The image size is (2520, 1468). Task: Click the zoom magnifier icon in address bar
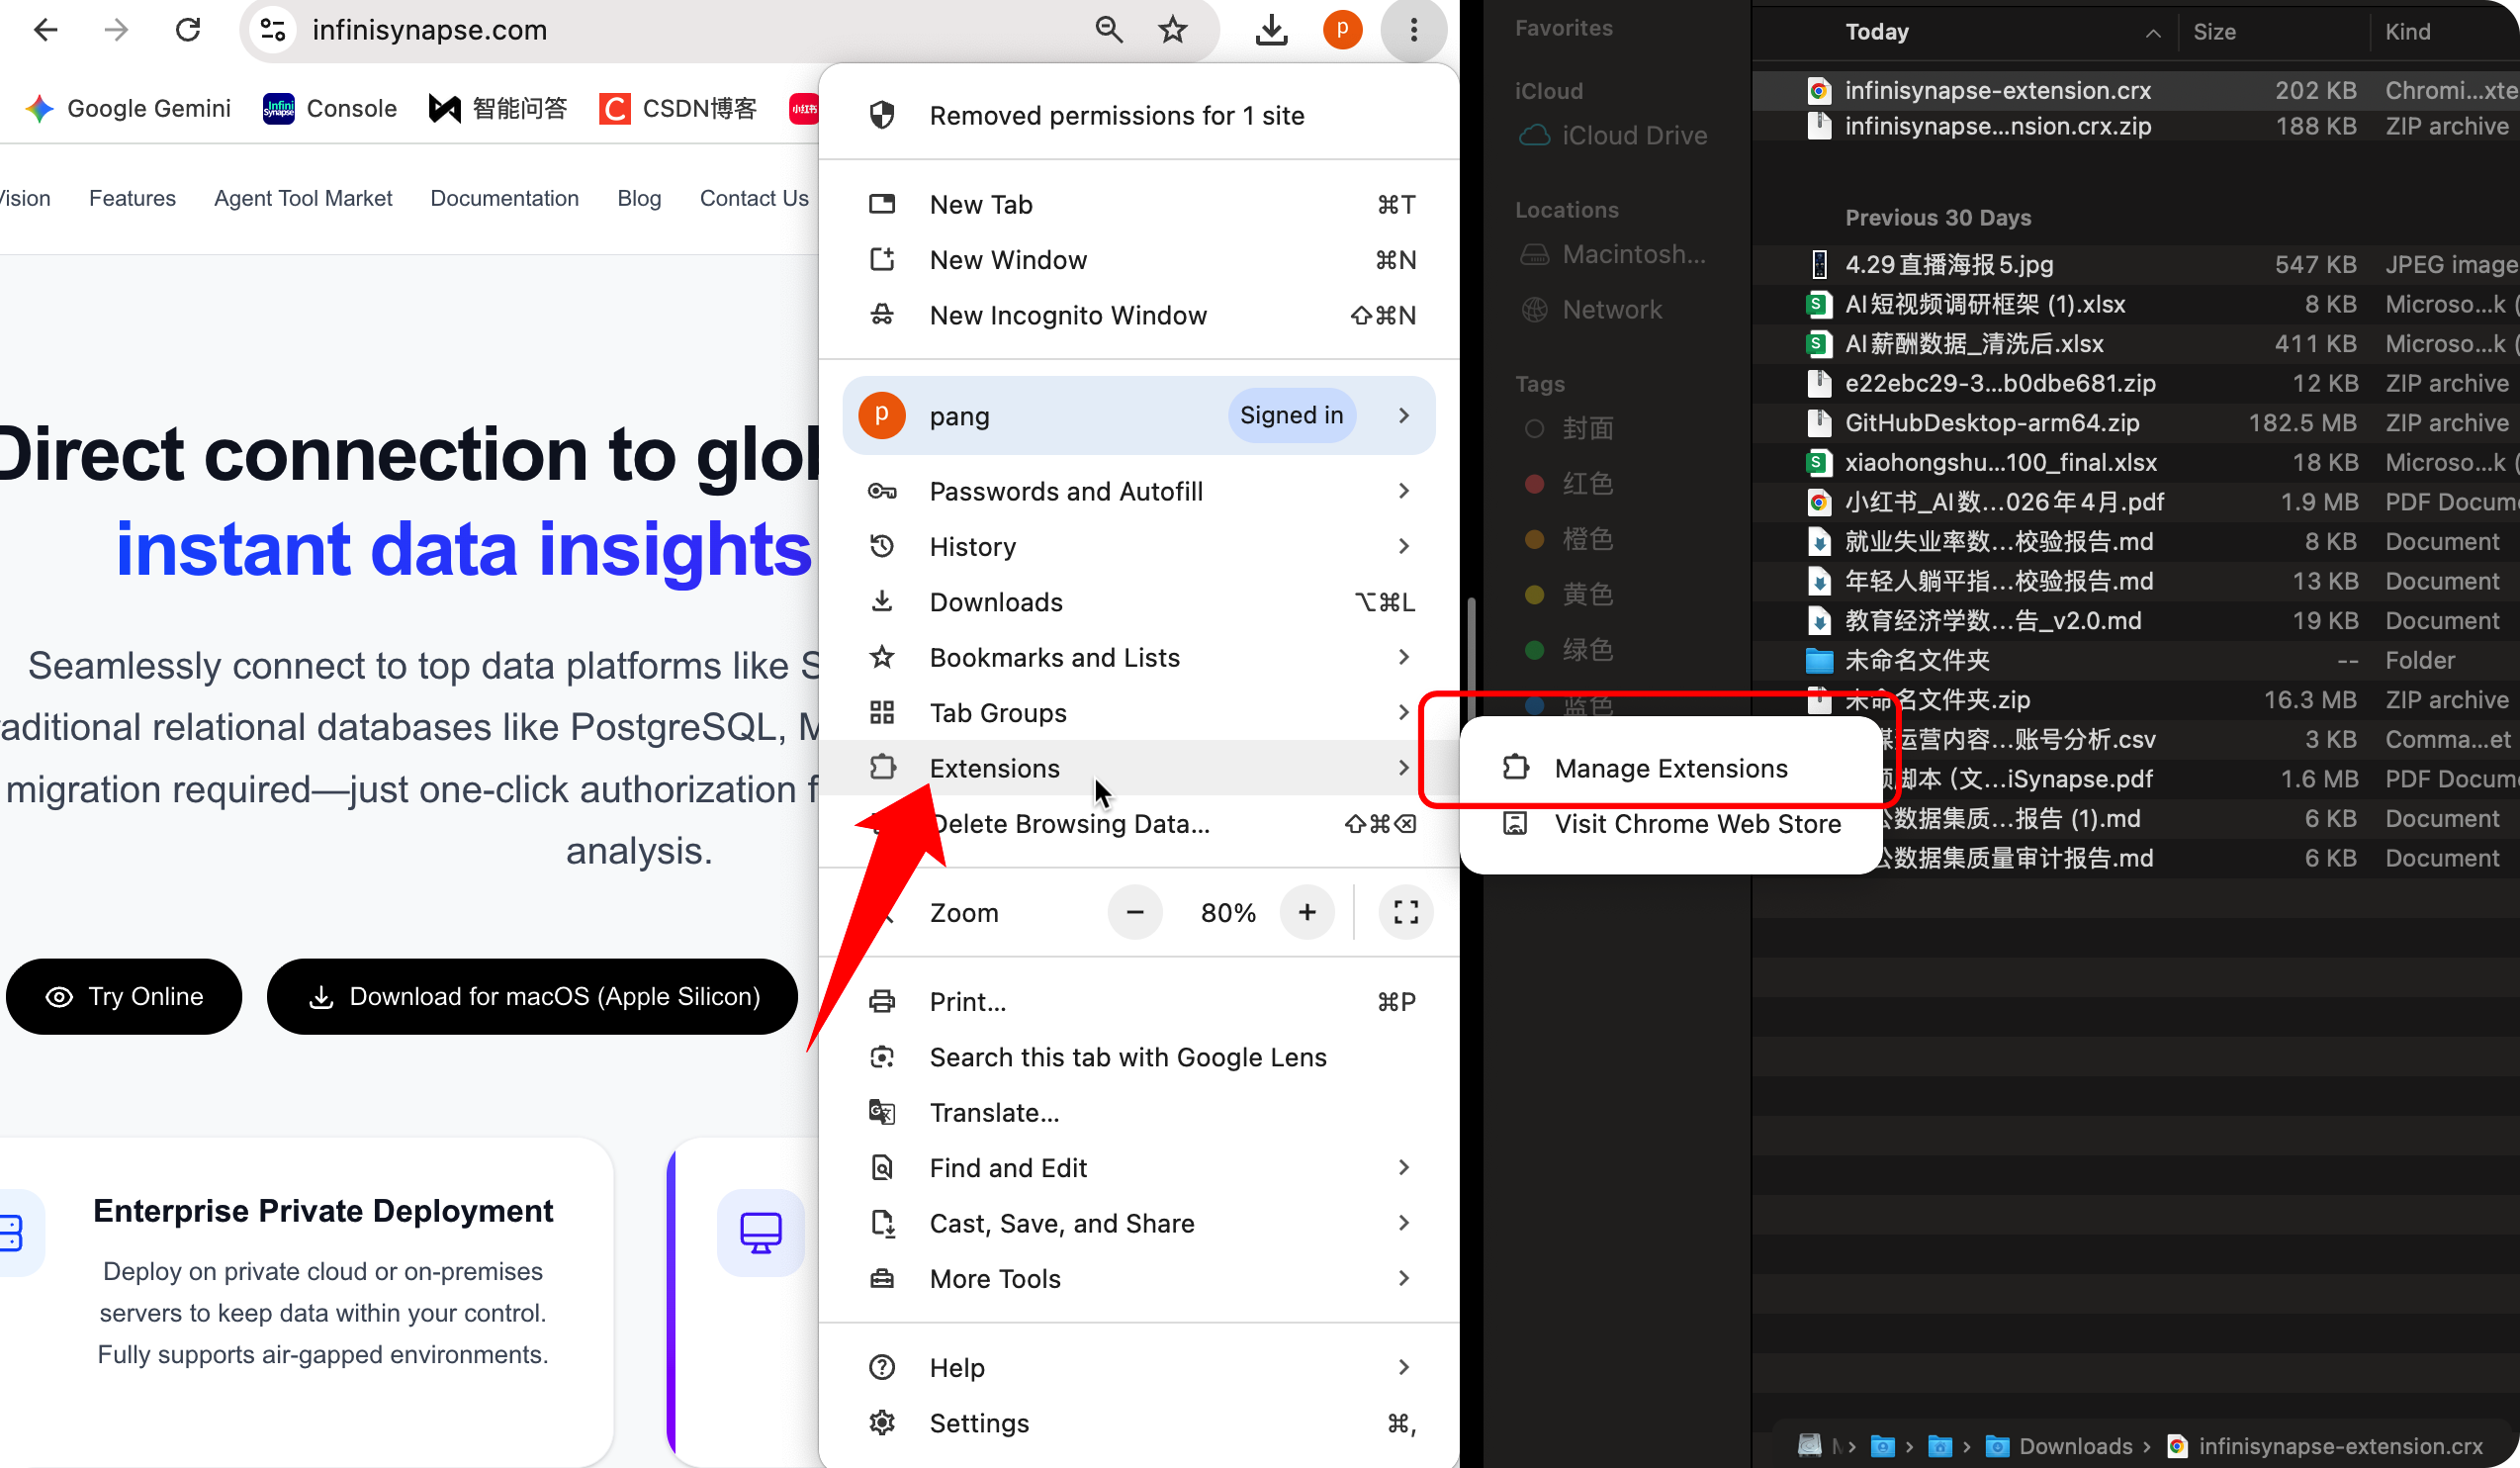tap(1108, 30)
